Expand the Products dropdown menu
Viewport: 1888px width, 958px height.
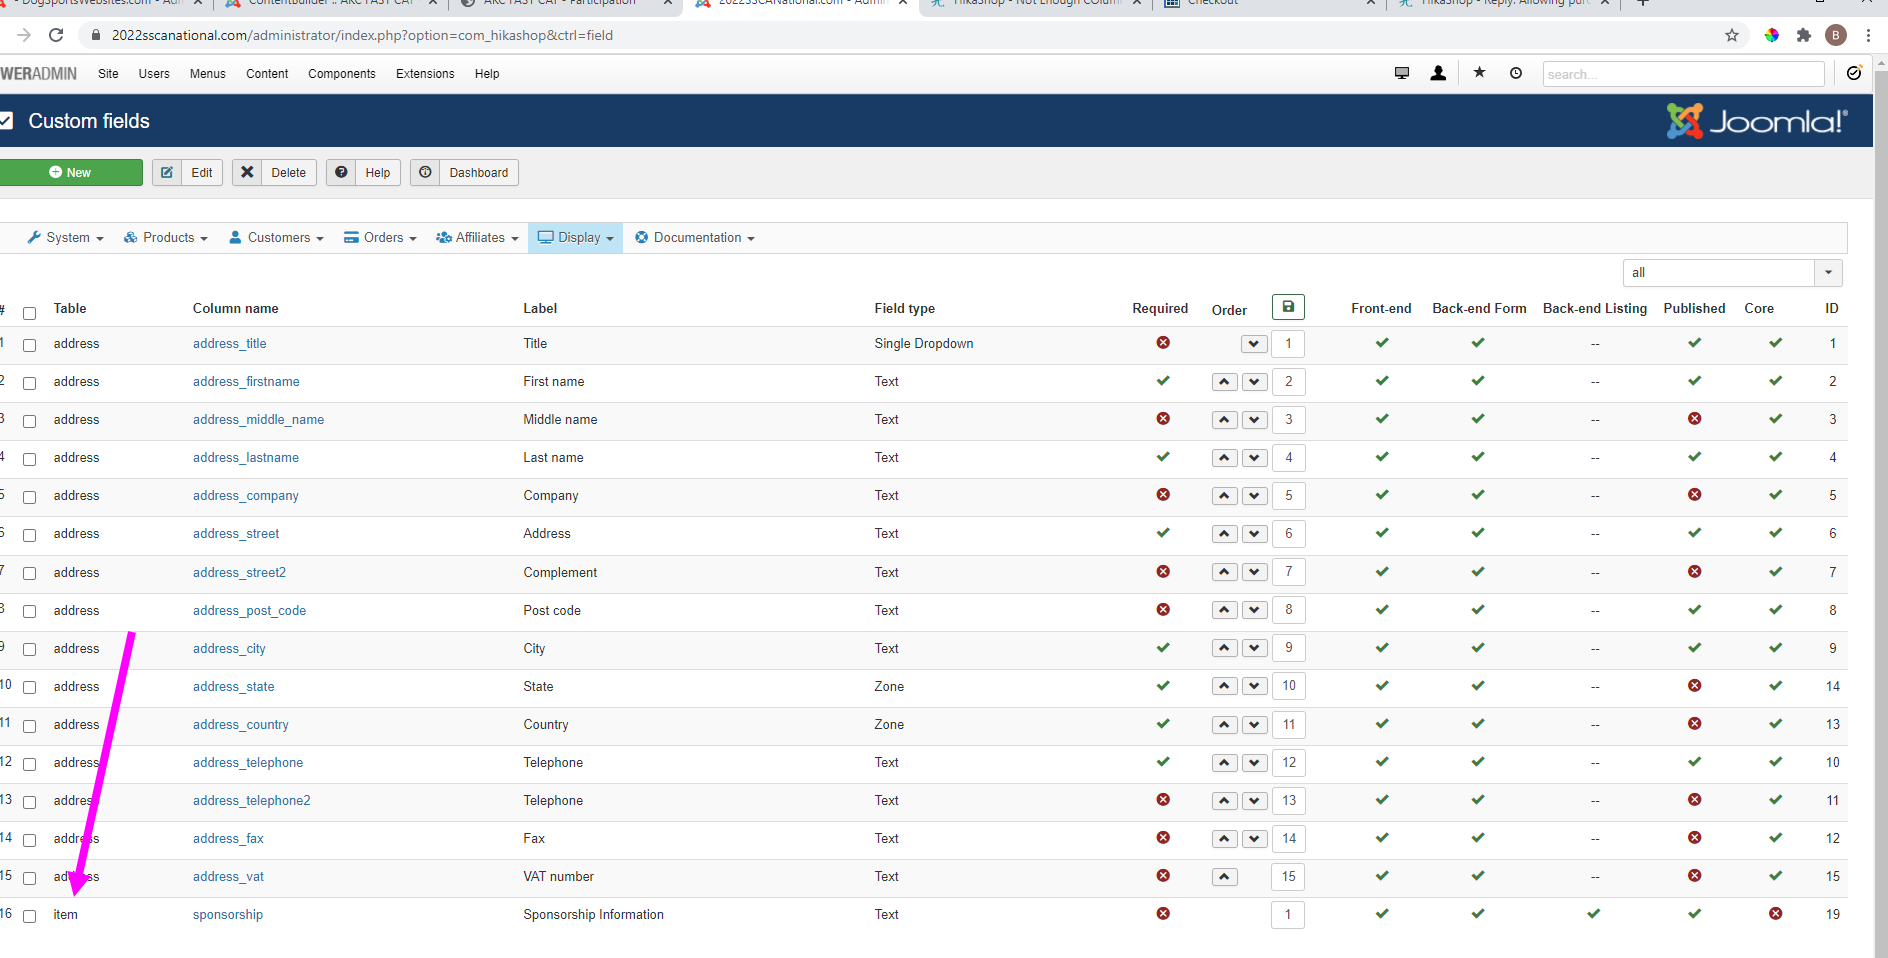(x=166, y=238)
